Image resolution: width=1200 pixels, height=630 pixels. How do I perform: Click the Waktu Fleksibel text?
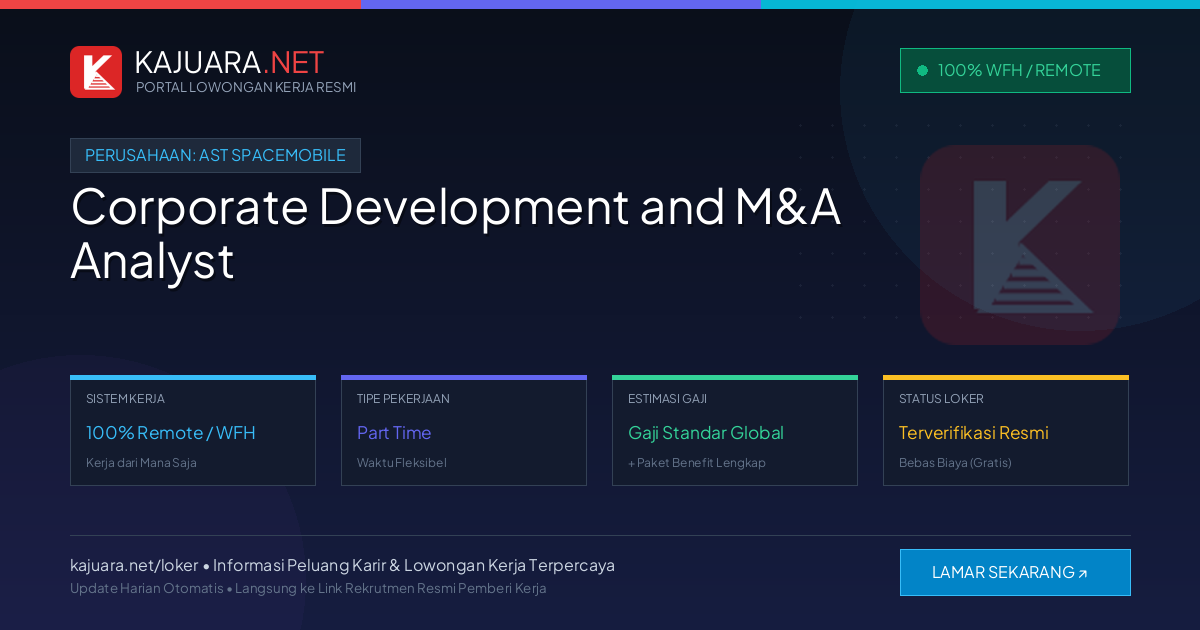(402, 463)
